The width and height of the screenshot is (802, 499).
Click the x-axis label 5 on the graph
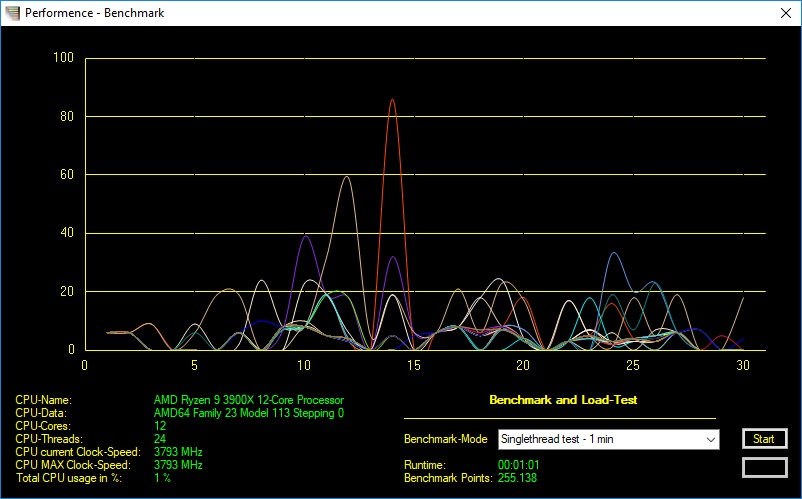click(194, 365)
